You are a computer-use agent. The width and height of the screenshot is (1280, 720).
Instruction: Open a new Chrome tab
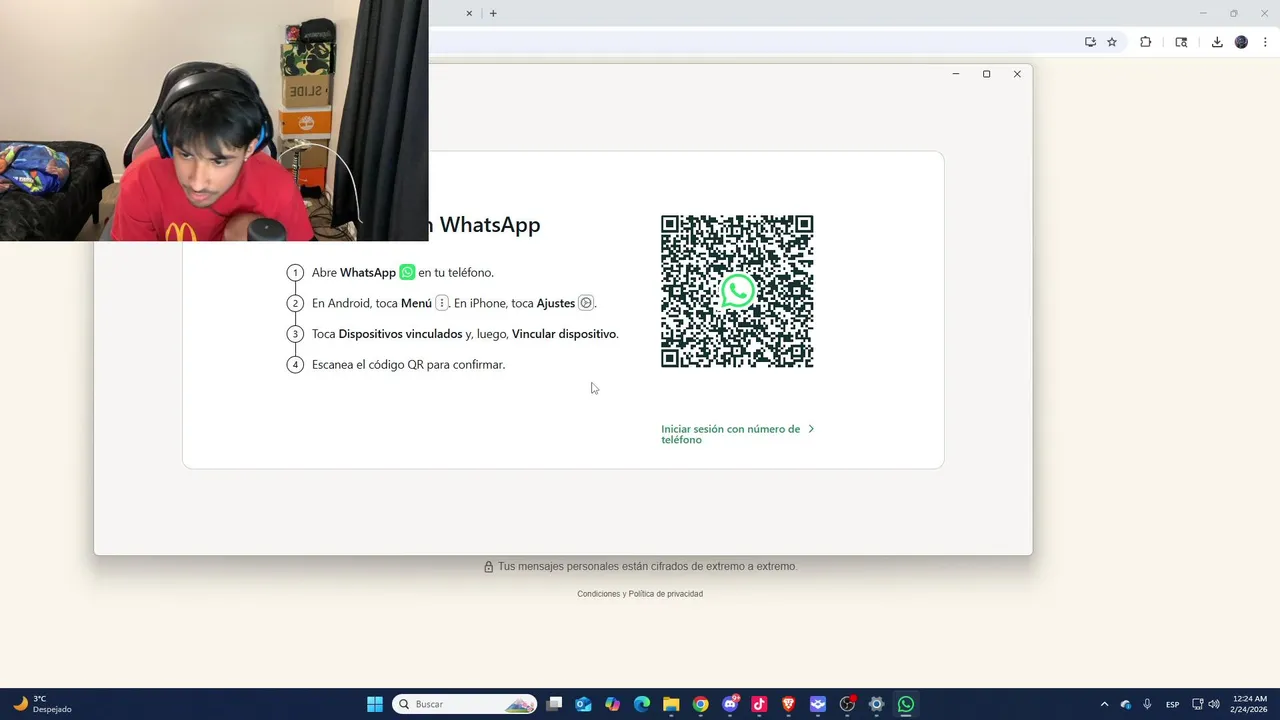pos(493,13)
